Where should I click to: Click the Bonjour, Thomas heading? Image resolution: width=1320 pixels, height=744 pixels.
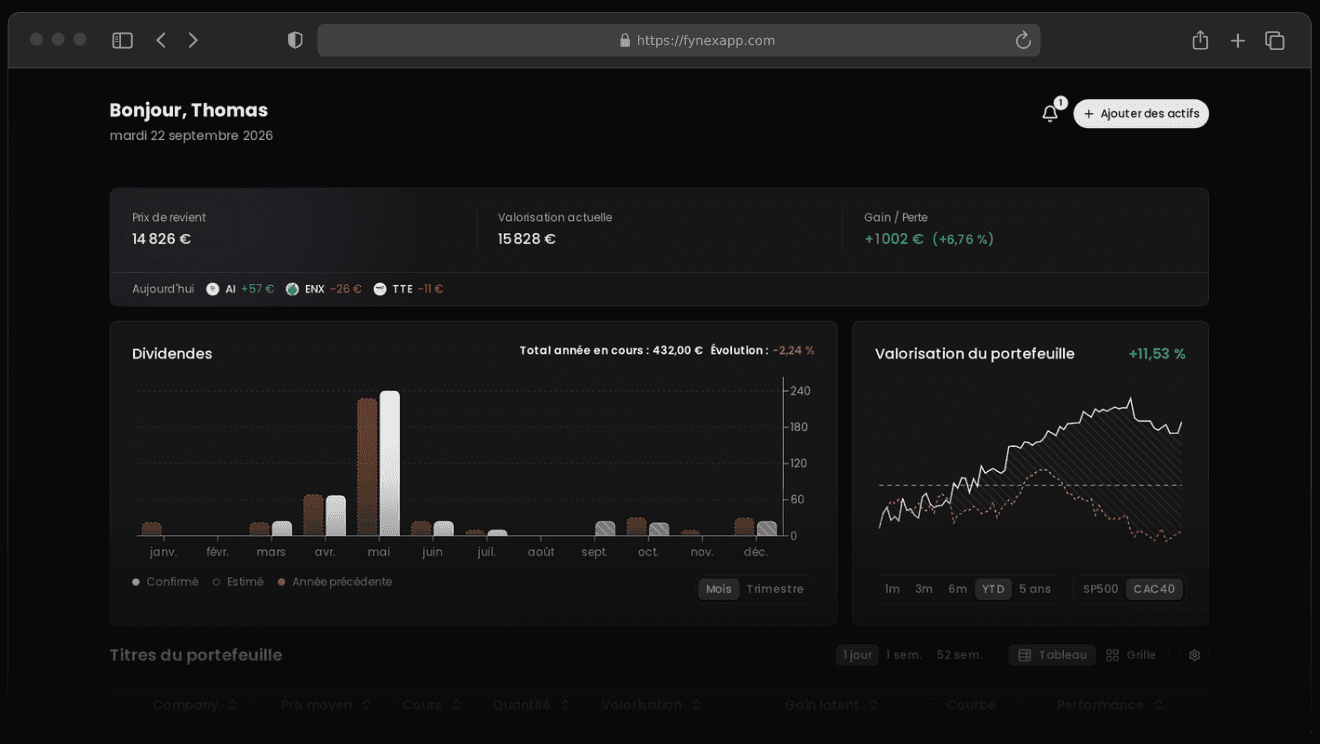189,110
